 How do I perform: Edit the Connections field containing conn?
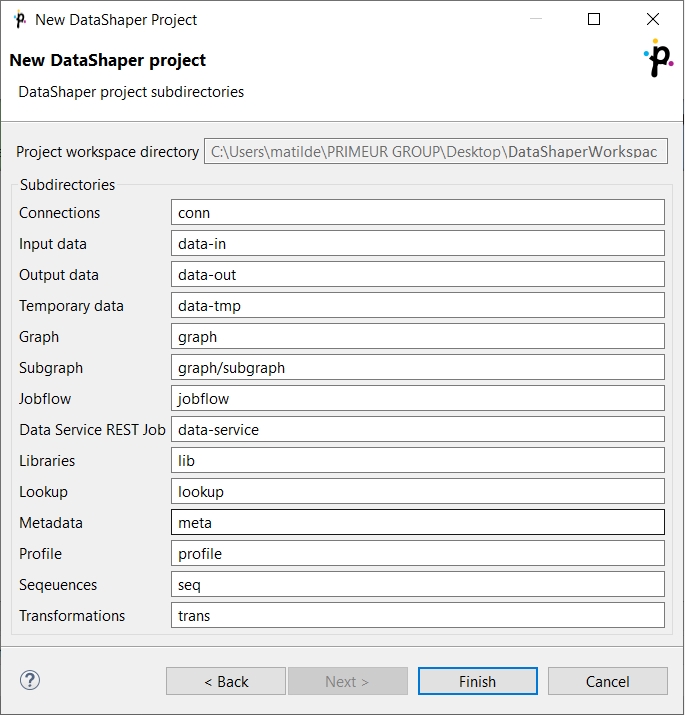point(418,212)
